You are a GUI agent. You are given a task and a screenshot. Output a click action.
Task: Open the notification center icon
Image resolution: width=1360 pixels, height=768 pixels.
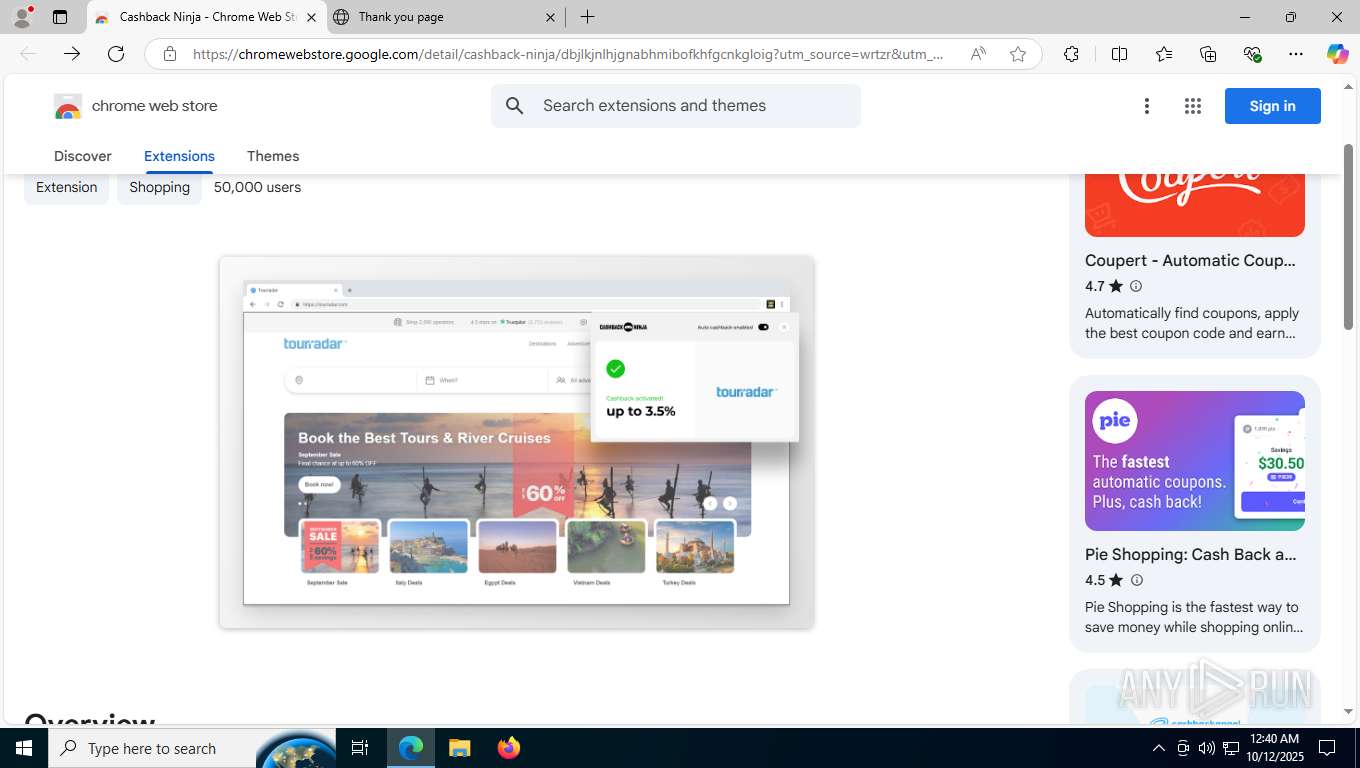coord(1327,748)
